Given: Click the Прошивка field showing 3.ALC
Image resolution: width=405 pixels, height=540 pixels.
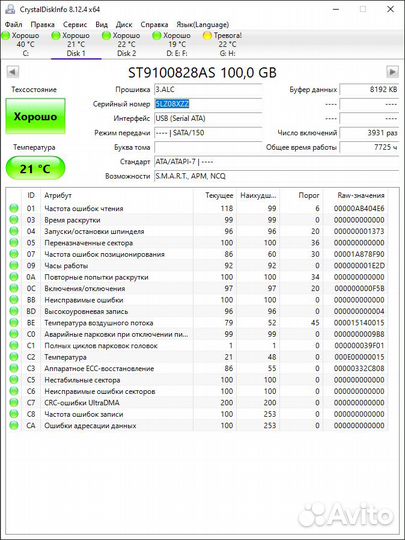Looking at the screenshot, I should coord(208,90).
